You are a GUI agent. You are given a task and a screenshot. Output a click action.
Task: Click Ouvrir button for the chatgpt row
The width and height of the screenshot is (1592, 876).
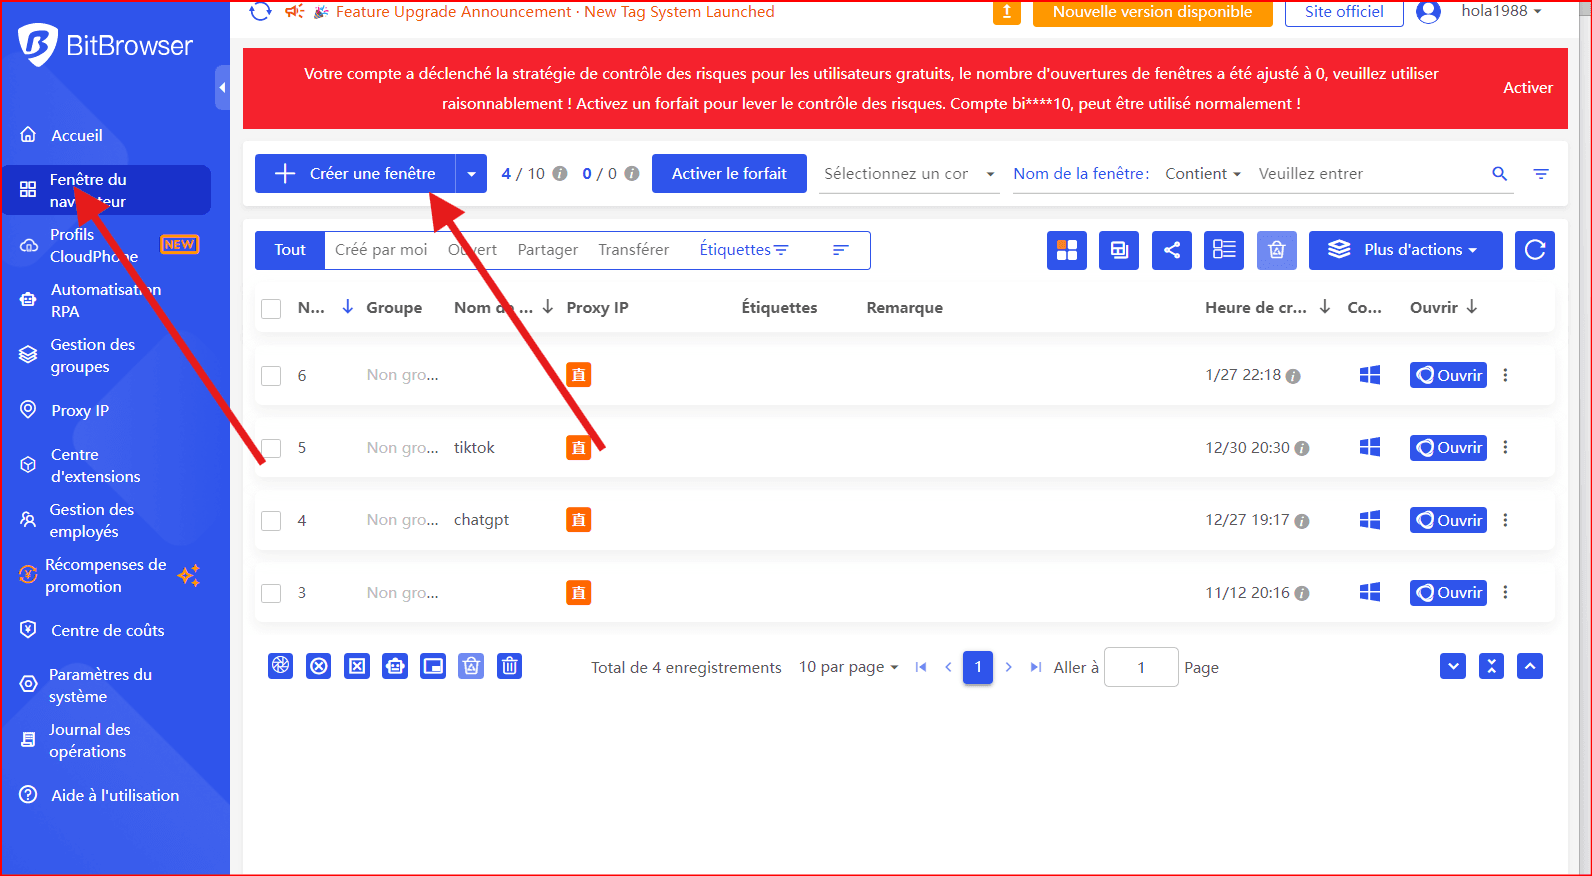pyautogui.click(x=1448, y=521)
